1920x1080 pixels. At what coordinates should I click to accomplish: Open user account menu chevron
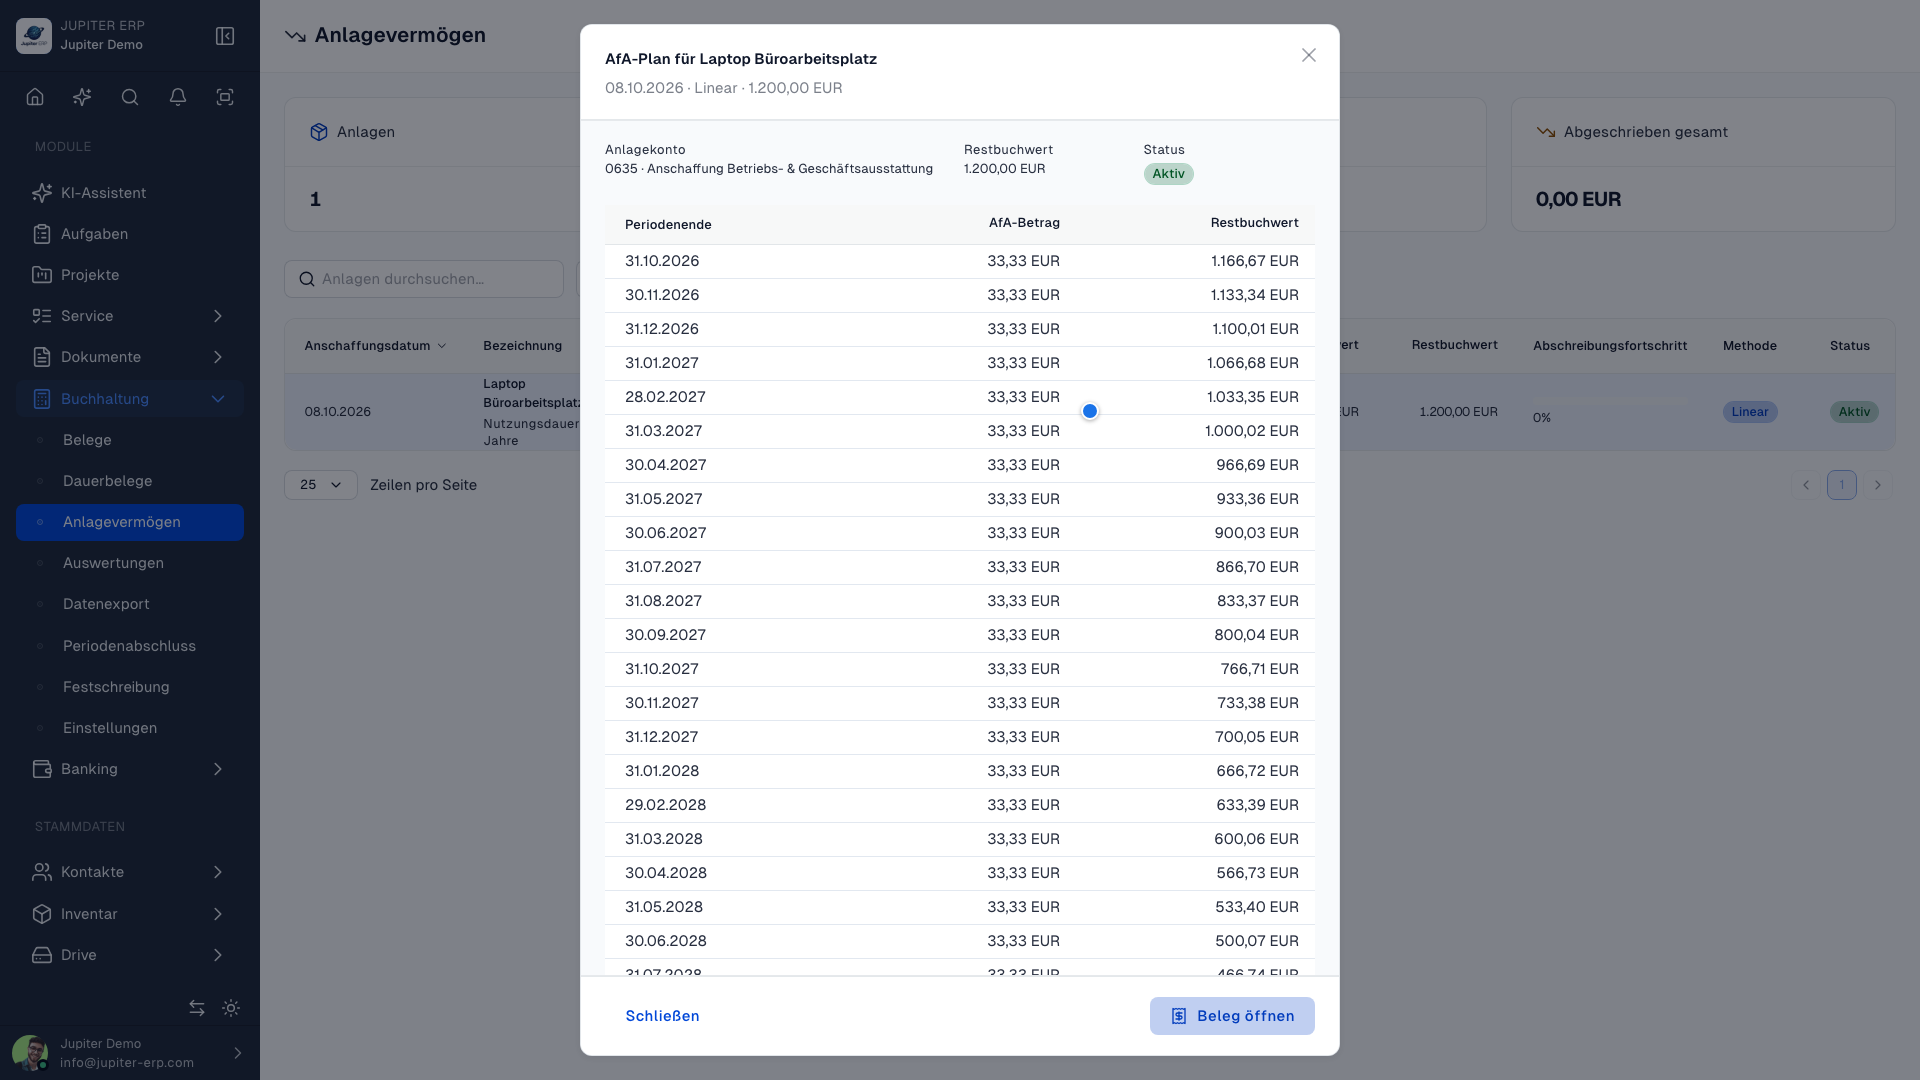click(237, 1053)
